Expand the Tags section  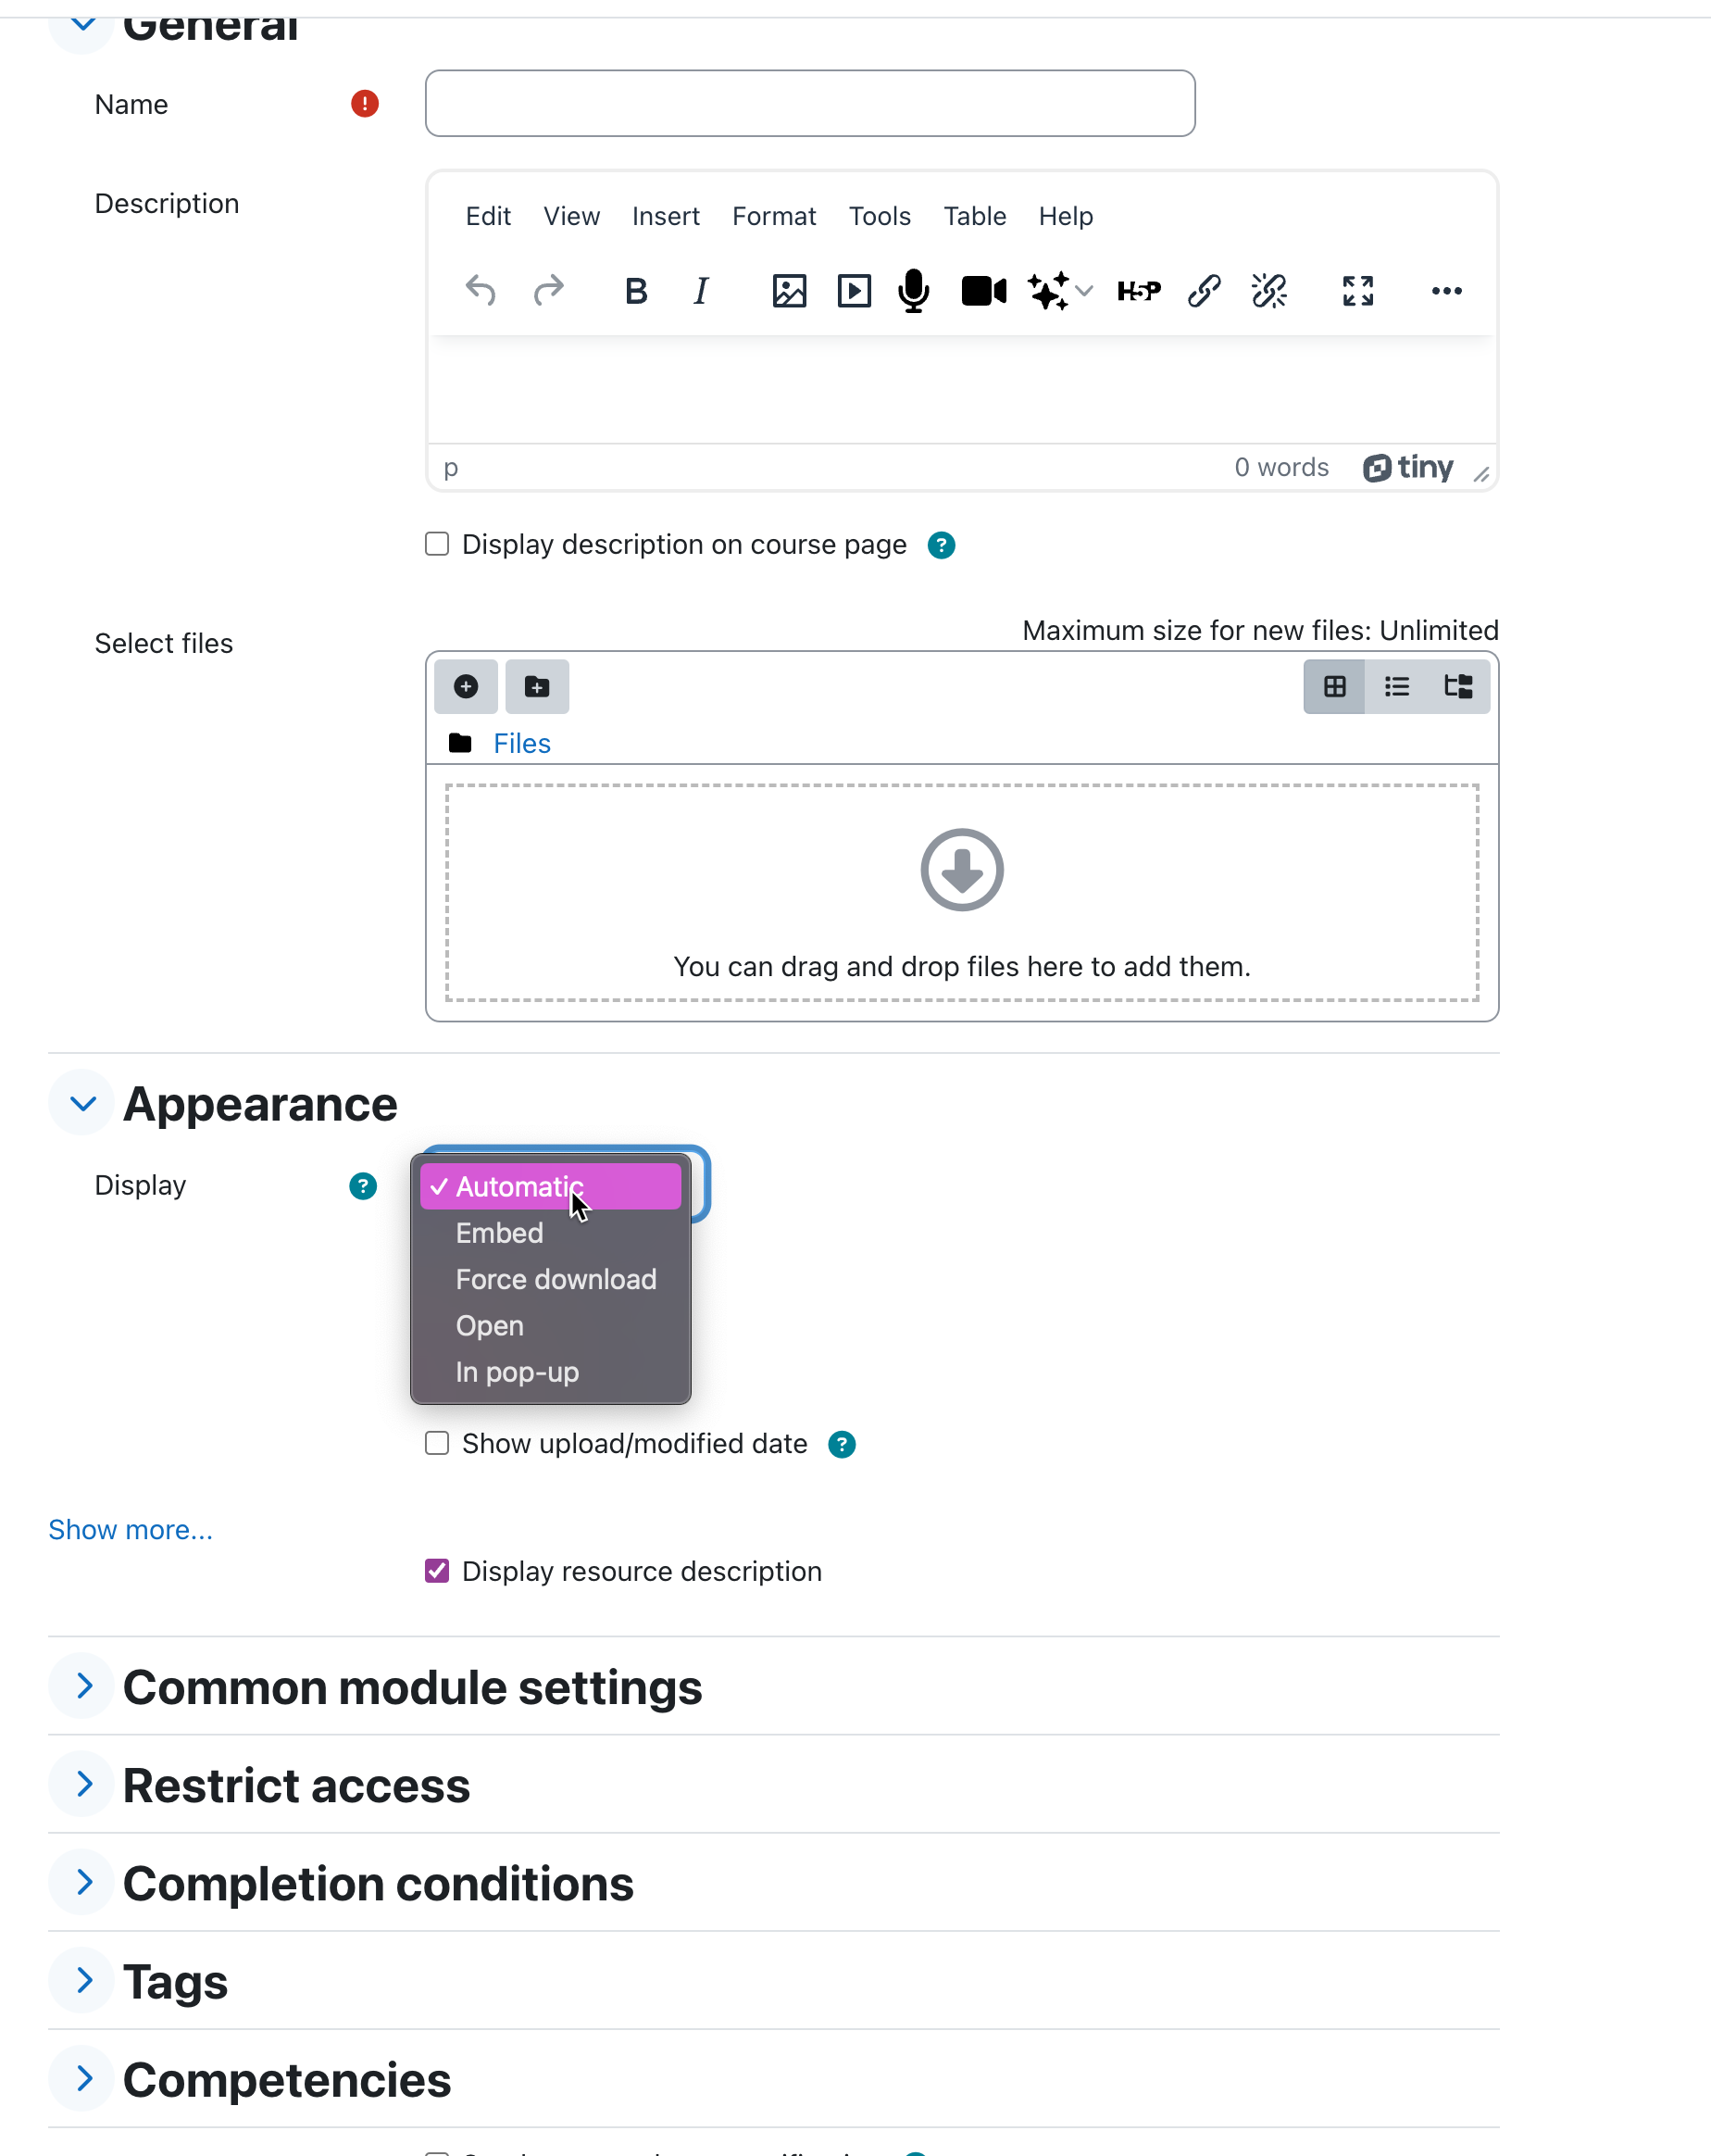[x=83, y=1981]
